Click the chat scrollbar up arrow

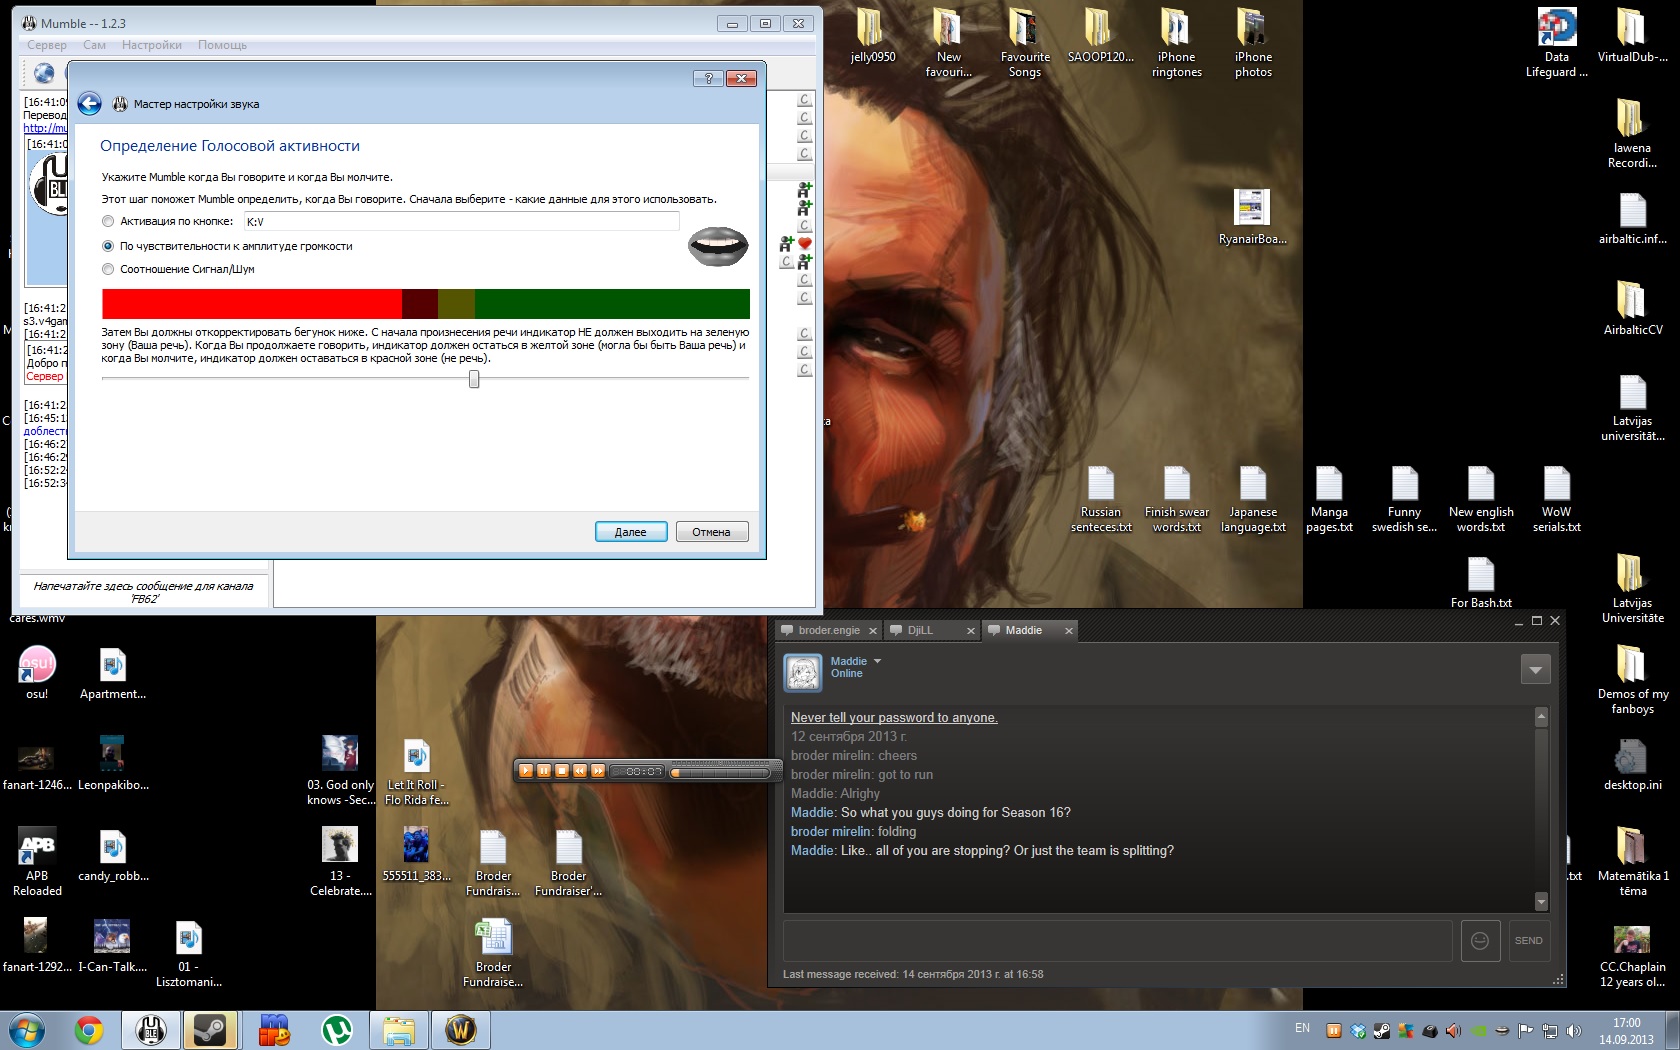click(x=1541, y=716)
